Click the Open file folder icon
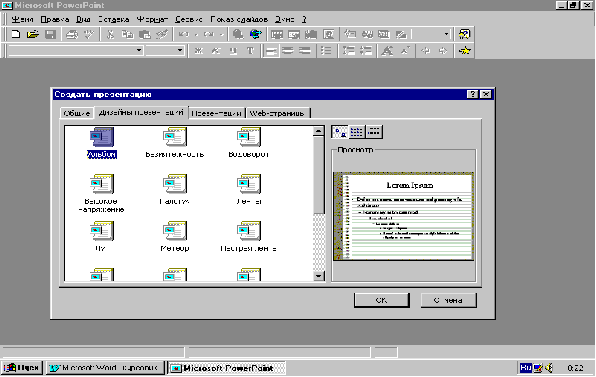596x377 pixels. [33, 34]
